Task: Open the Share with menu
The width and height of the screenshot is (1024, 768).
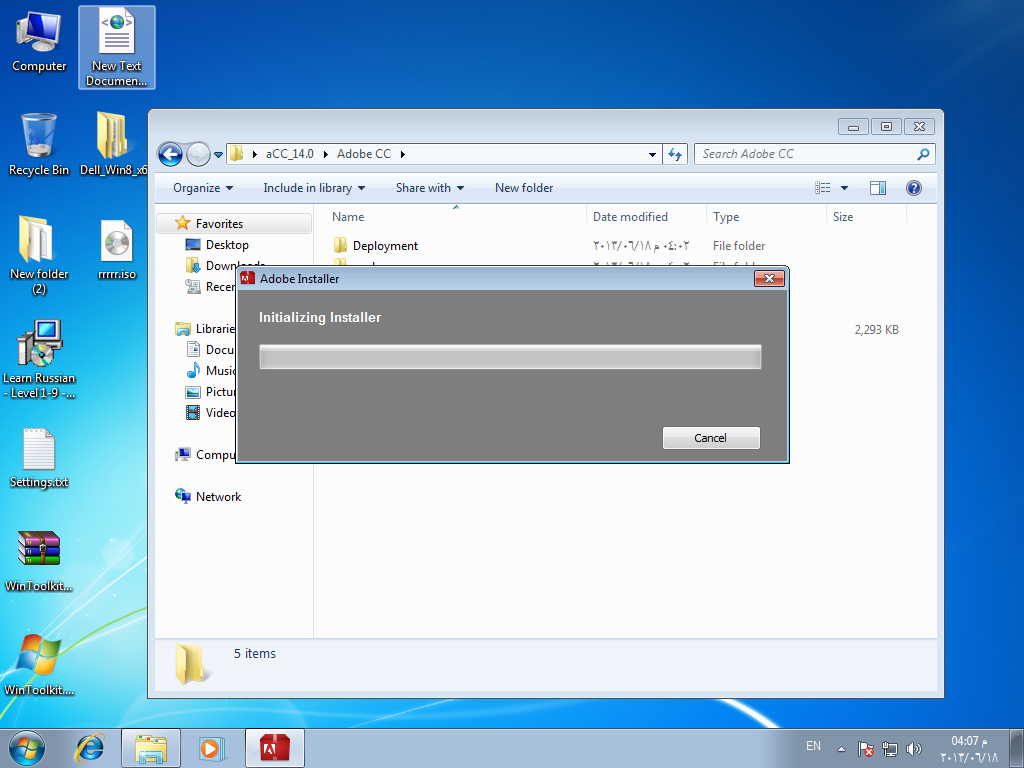Action: click(430, 188)
